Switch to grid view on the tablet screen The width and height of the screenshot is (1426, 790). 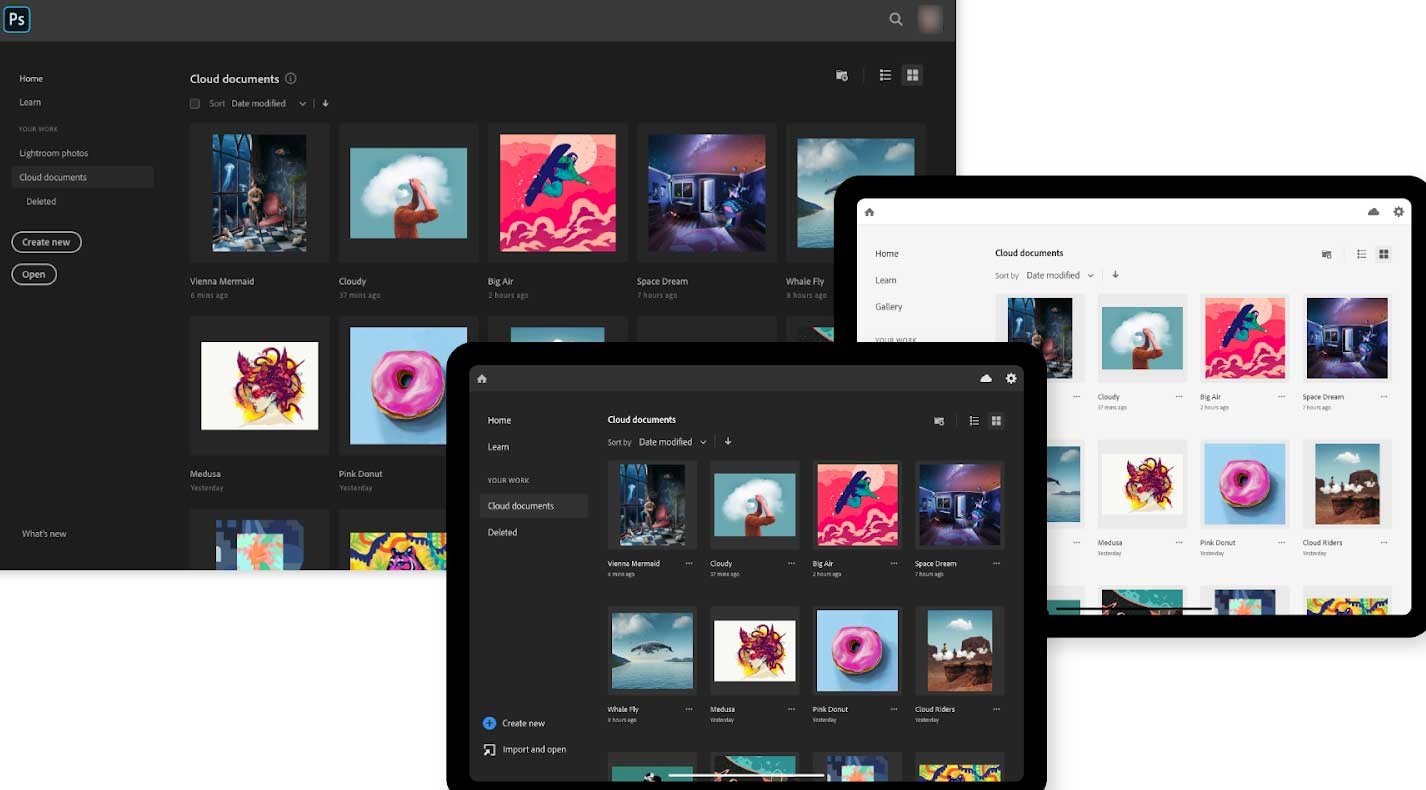[1384, 254]
